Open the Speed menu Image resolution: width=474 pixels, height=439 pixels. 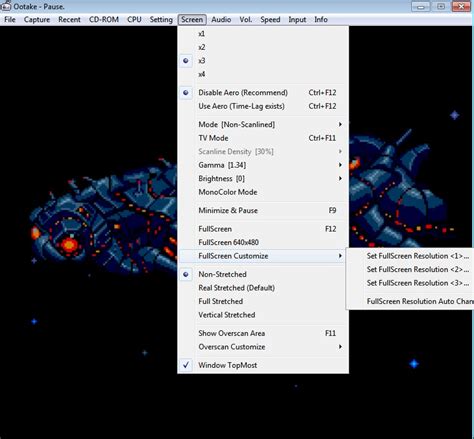[270, 20]
